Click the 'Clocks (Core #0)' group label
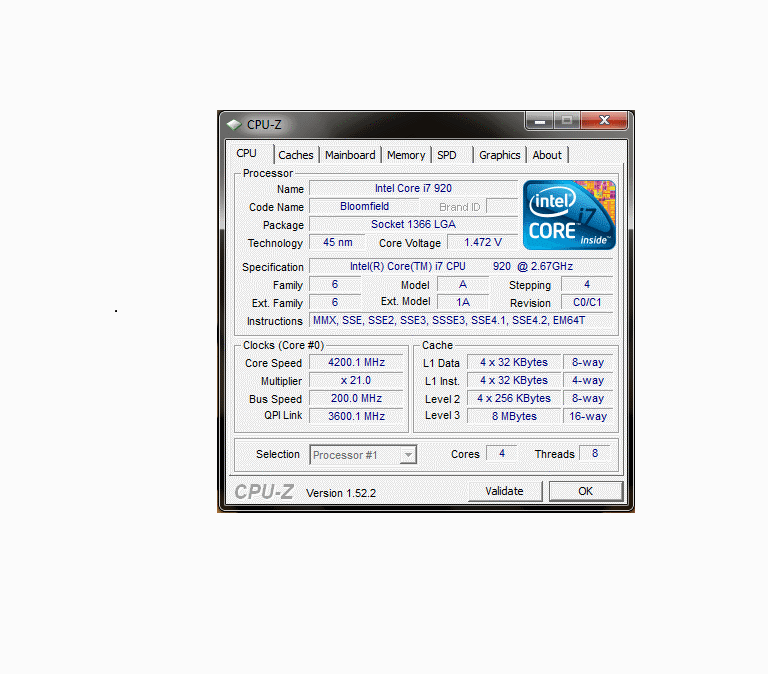This screenshot has height=674, width=768. pyautogui.click(x=284, y=345)
